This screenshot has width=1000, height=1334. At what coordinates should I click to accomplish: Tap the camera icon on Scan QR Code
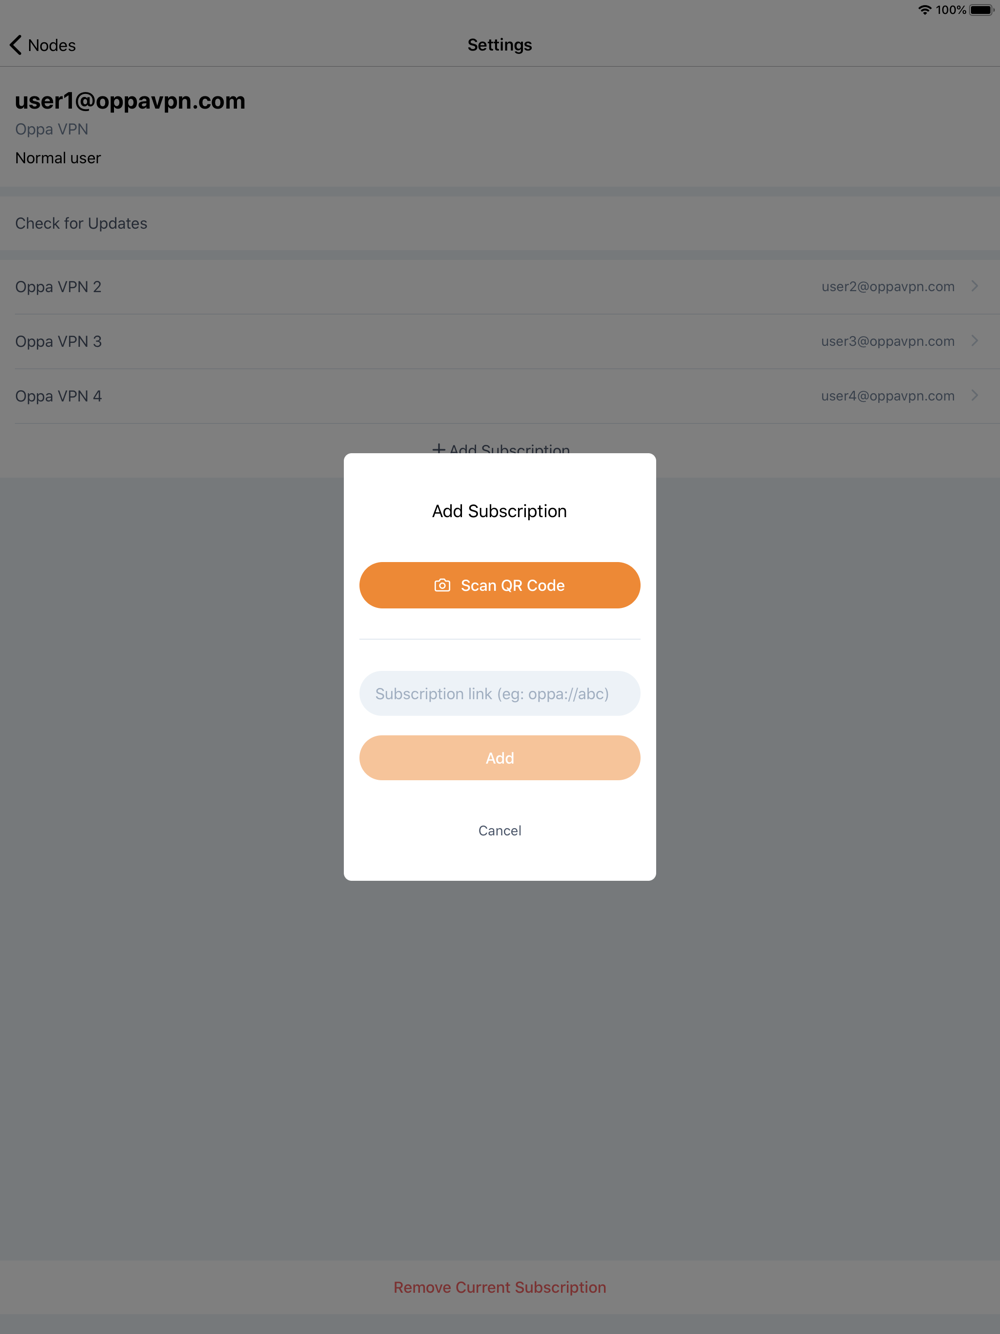click(442, 585)
